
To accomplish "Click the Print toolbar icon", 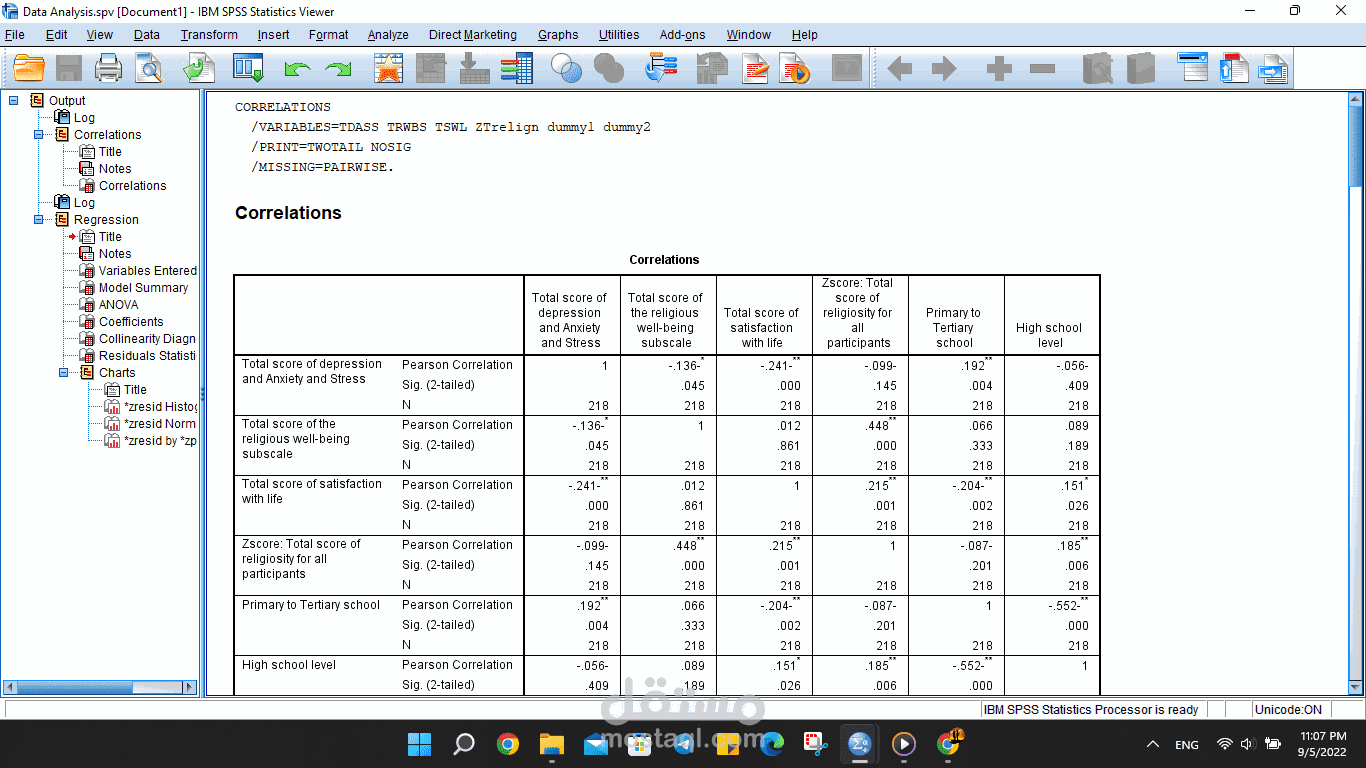I will pos(108,68).
